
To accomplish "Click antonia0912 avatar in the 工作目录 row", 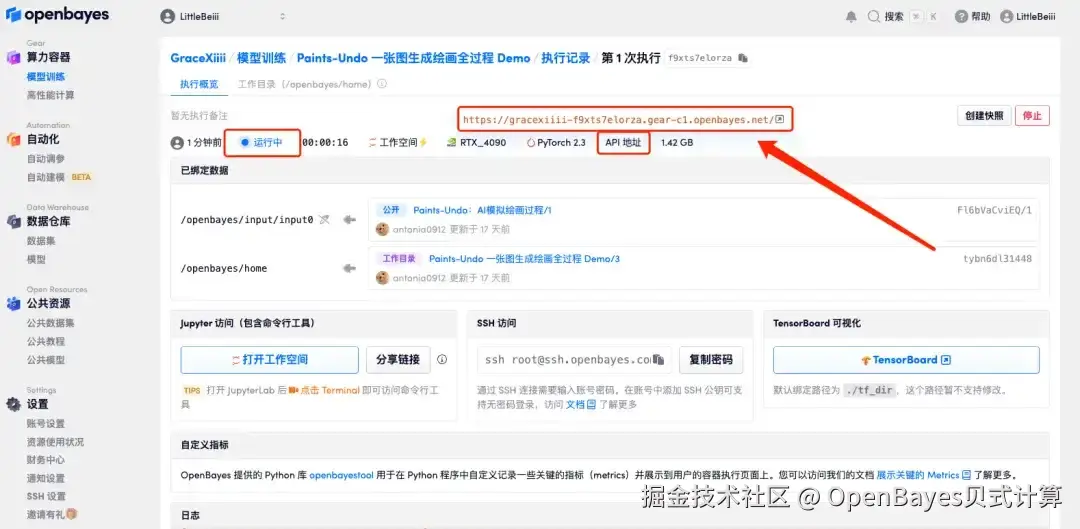I will coord(382,278).
